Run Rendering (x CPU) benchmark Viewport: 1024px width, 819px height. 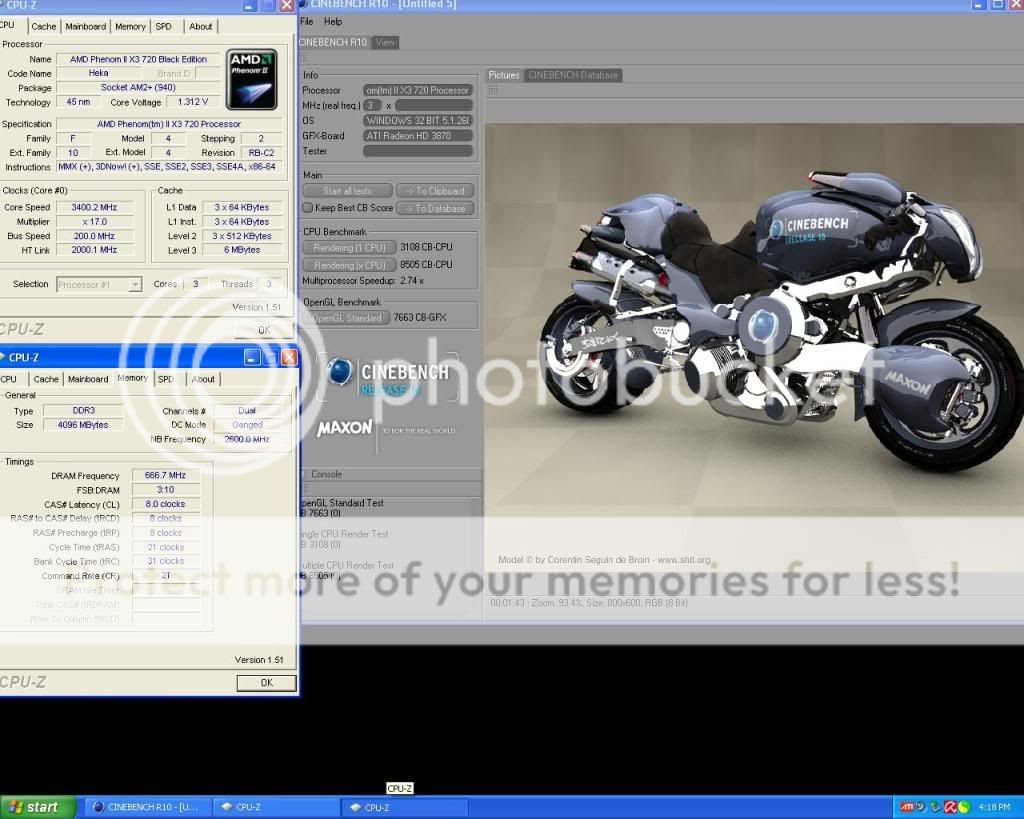click(349, 265)
